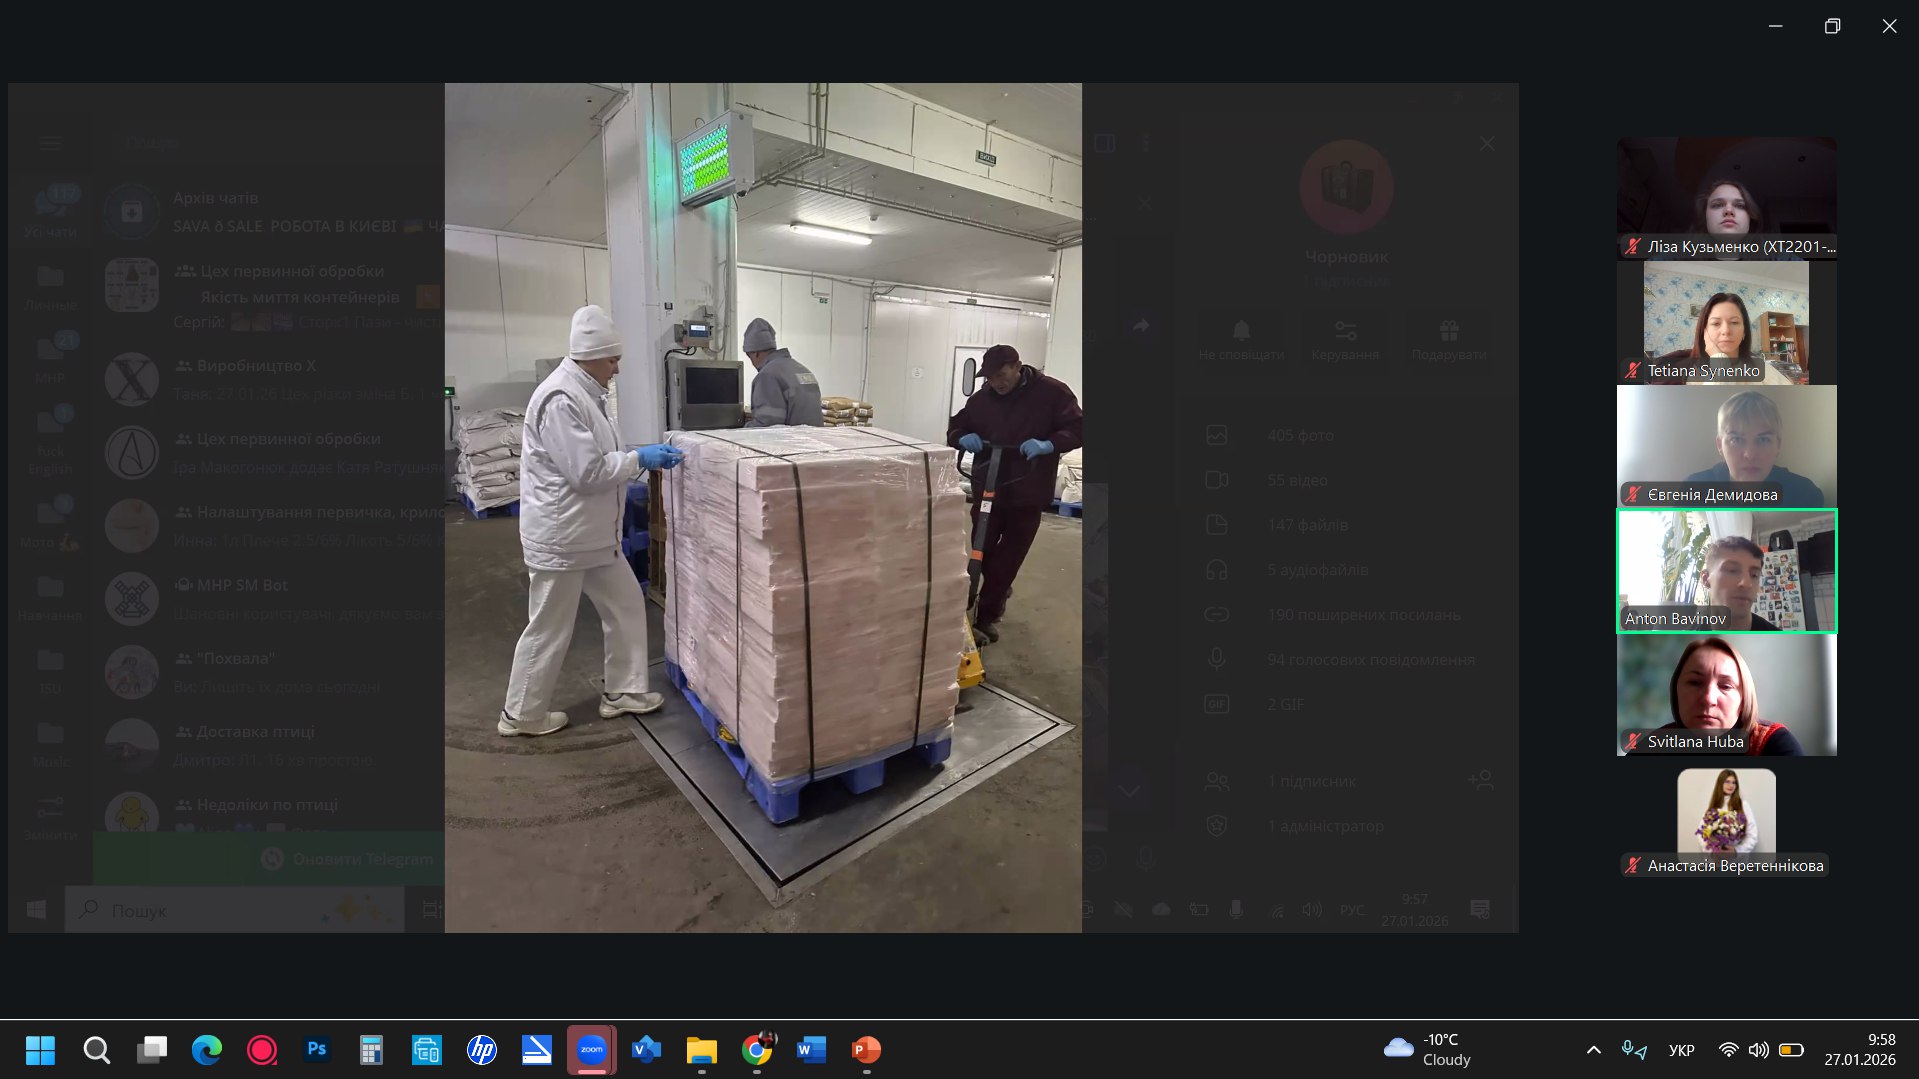Screen dimensions: 1919x1079
Task: Select Anton Bavinov's video tile
Action: click(1726, 571)
